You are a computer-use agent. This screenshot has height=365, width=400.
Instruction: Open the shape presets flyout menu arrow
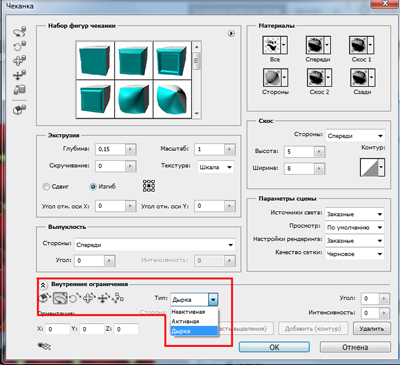[x=231, y=33]
